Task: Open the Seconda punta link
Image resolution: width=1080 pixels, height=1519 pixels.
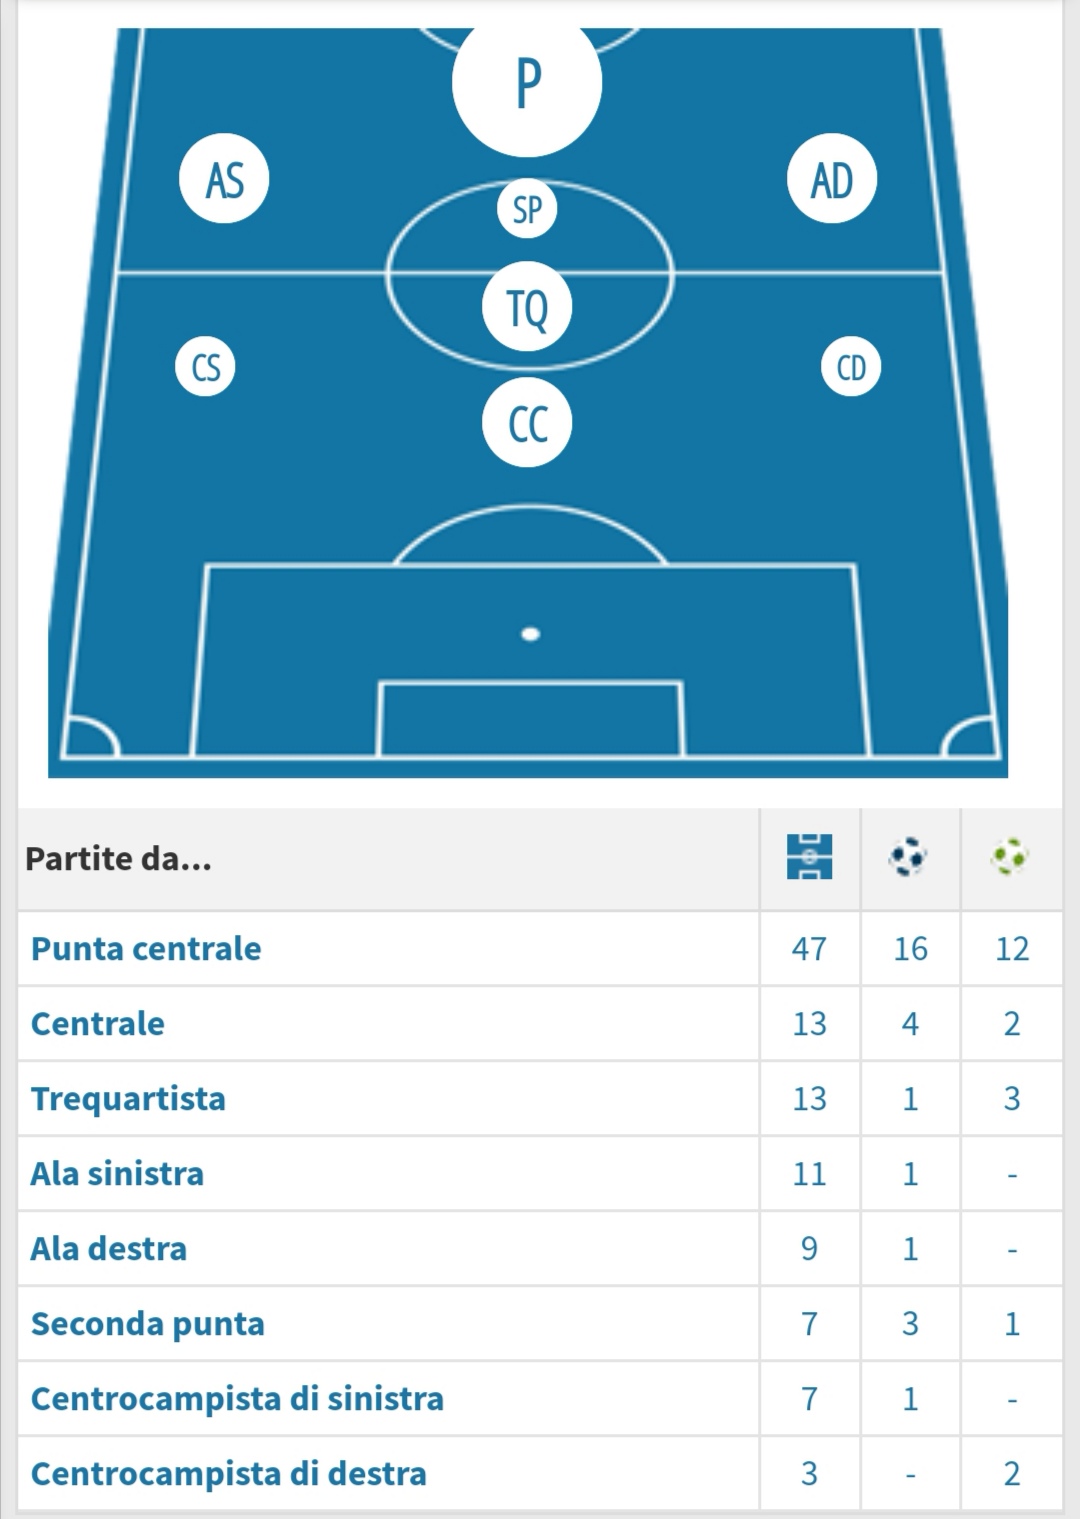Action: pyautogui.click(x=148, y=1323)
